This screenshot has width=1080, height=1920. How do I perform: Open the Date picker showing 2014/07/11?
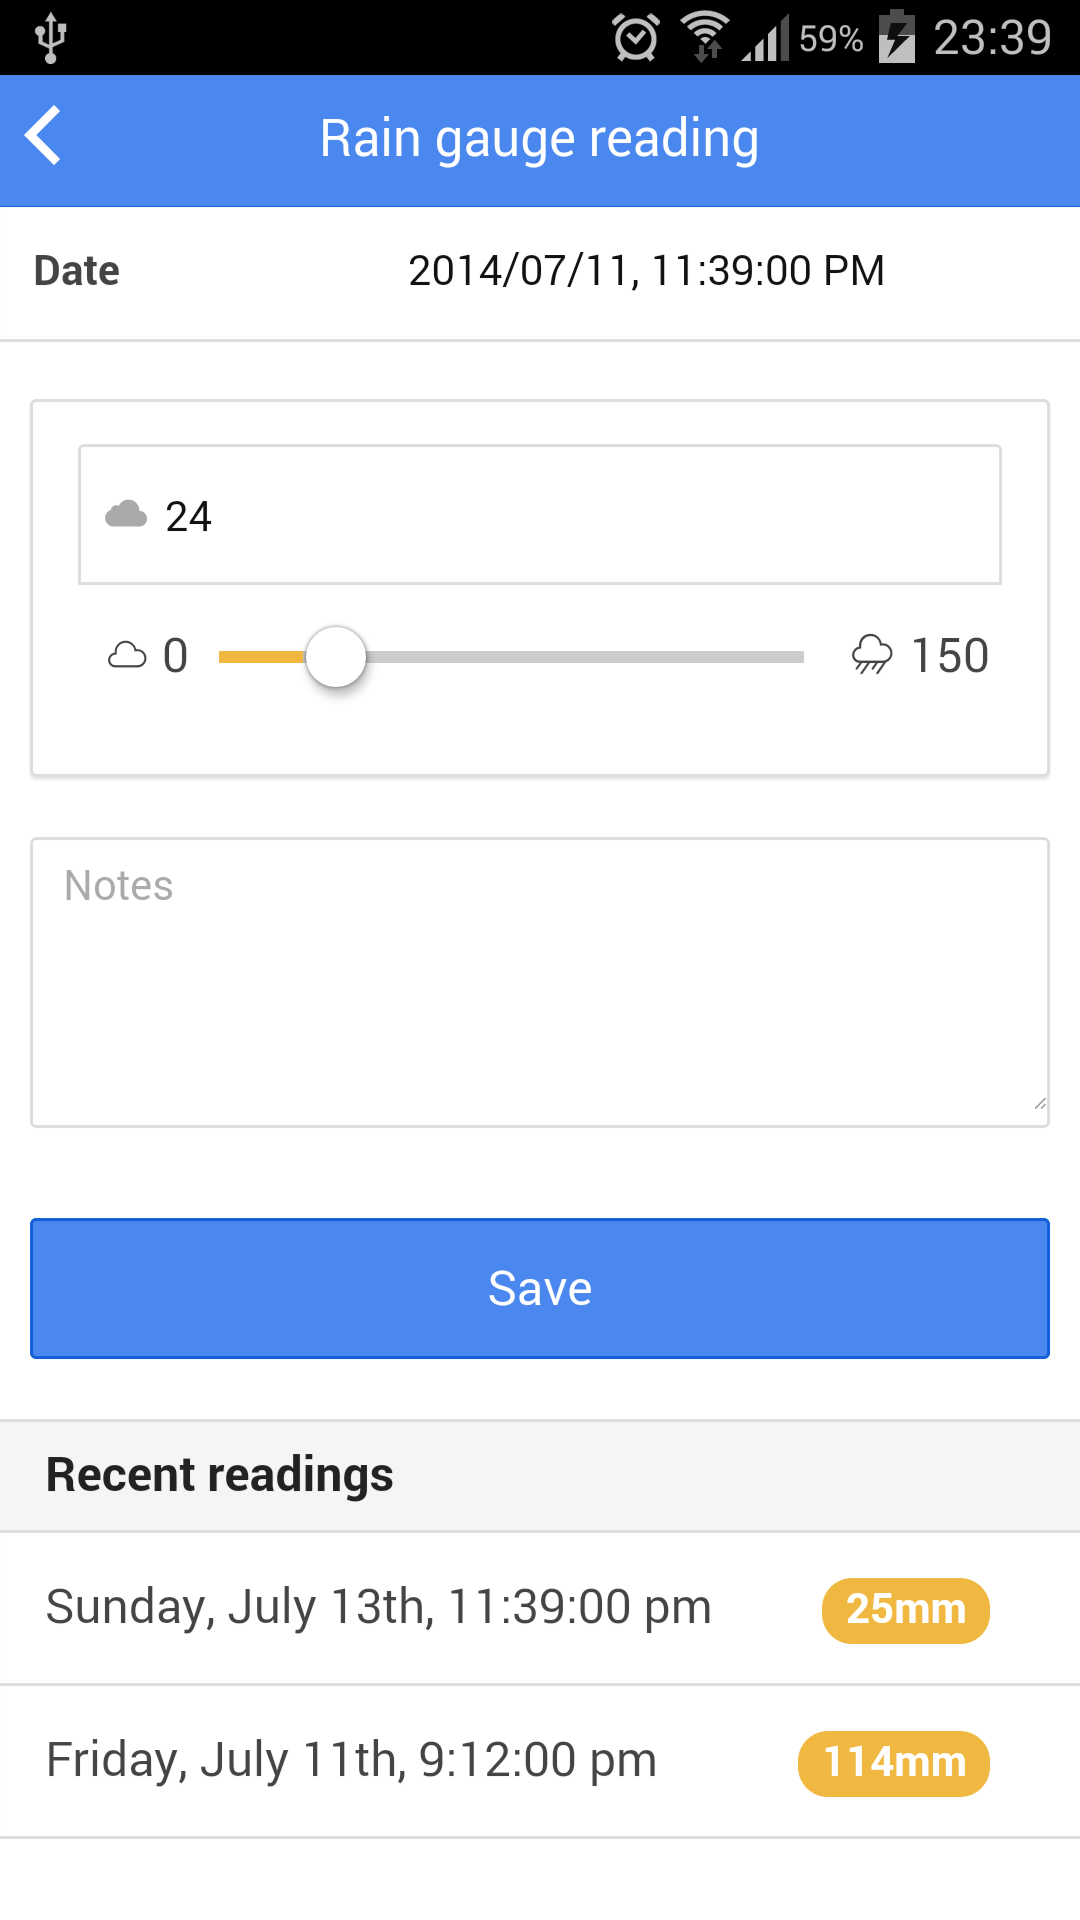pos(647,269)
